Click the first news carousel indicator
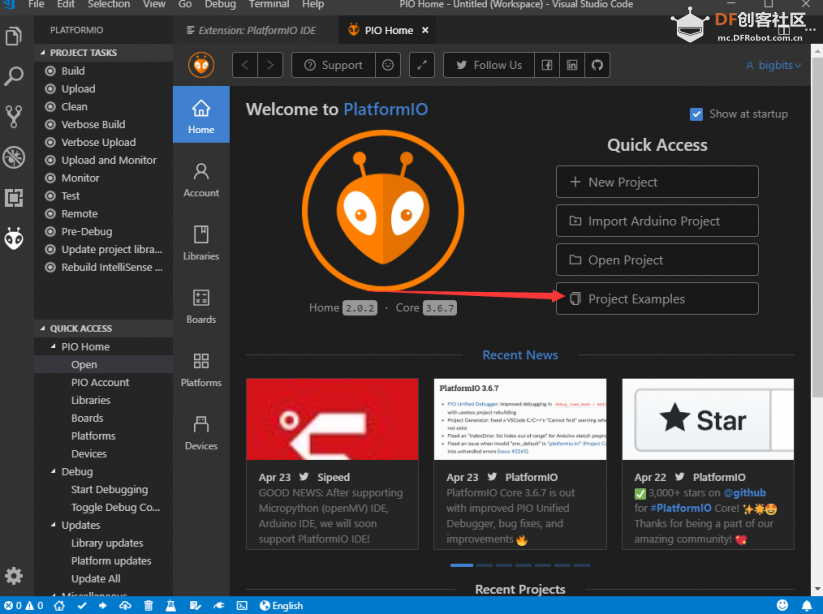This screenshot has width=823, height=614. point(462,565)
